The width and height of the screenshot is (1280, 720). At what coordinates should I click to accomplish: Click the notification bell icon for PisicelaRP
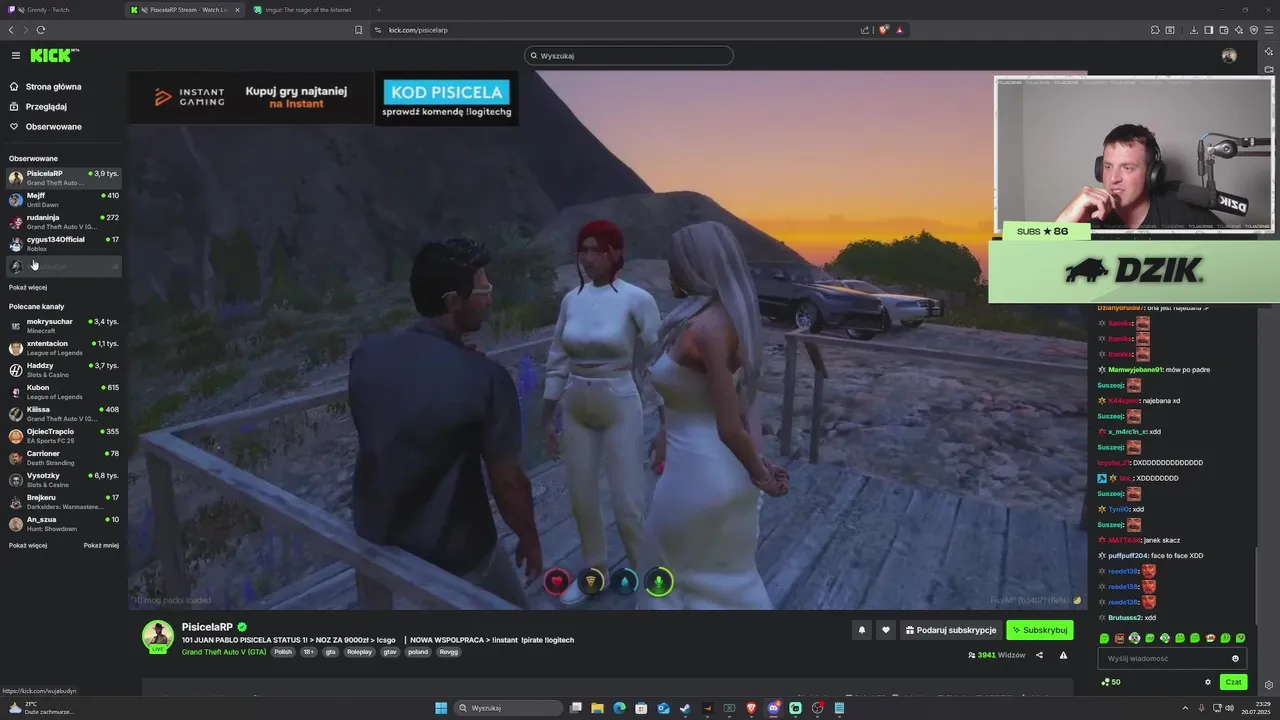tap(862, 630)
